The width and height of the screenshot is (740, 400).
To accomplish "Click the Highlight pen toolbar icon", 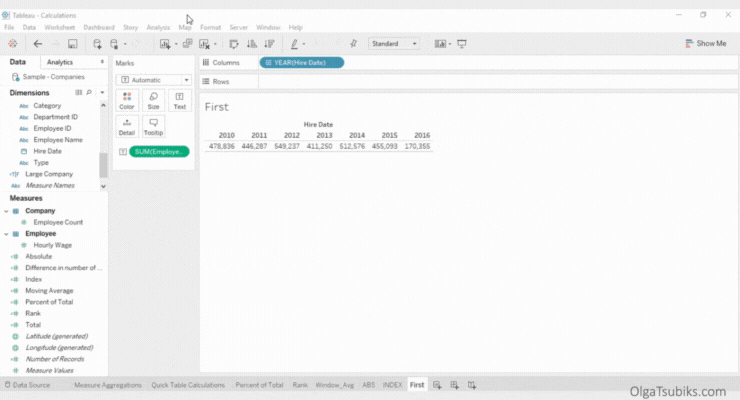I will 294,44.
